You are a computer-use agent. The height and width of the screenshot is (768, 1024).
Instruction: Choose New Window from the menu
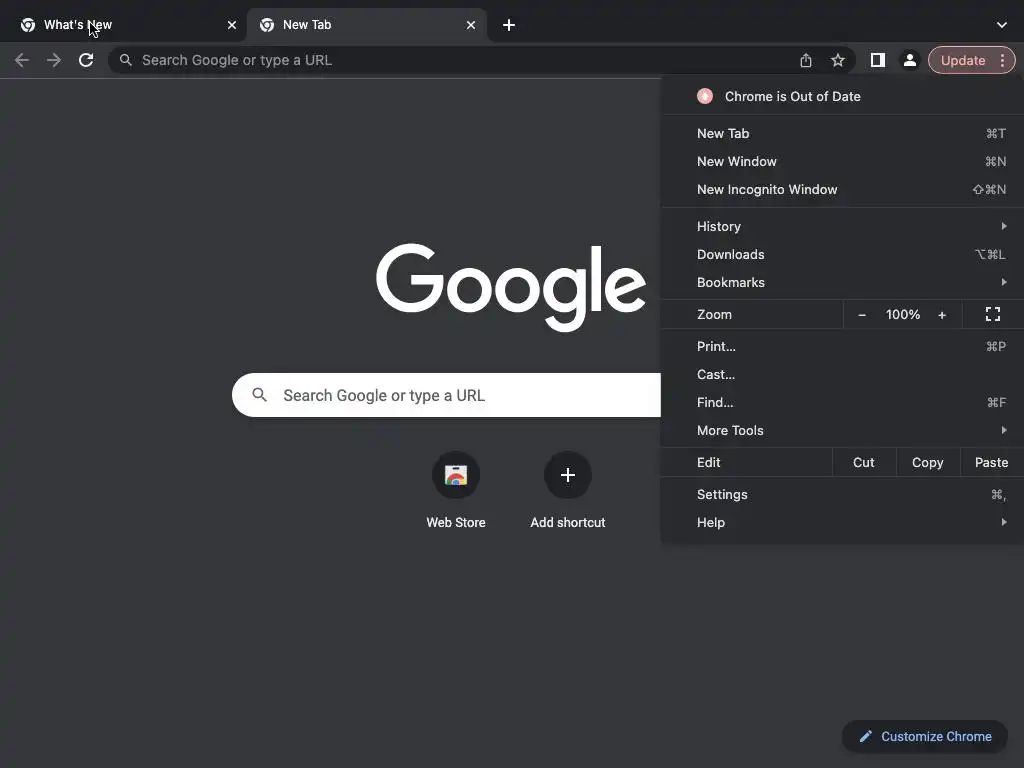coord(842,161)
